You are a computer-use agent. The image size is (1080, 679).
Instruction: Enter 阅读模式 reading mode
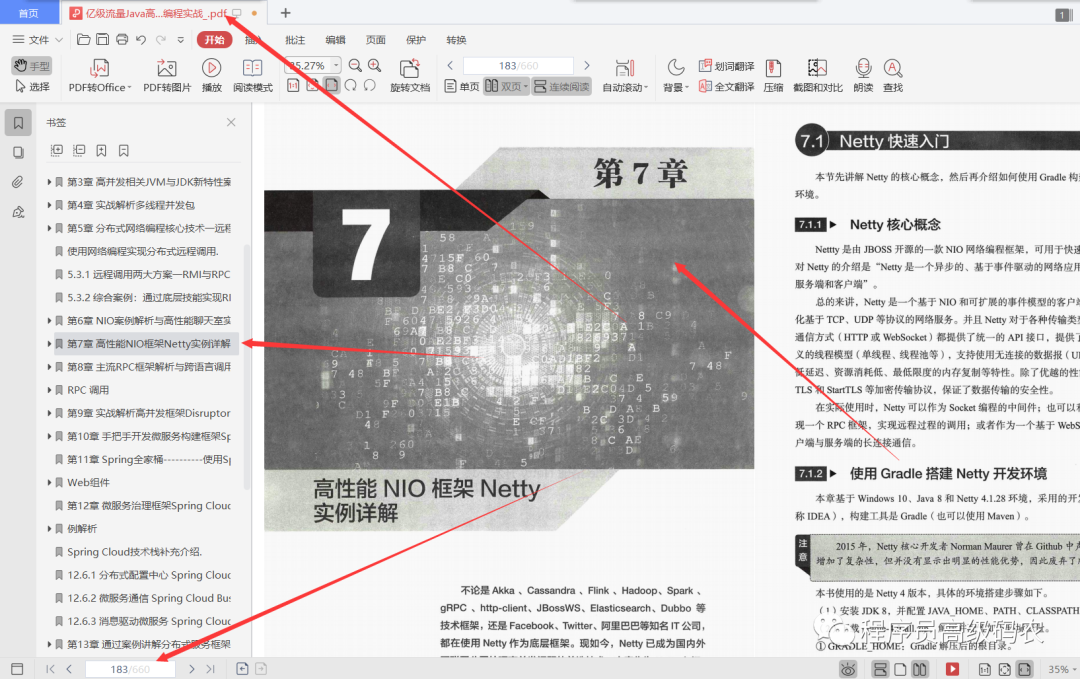(253, 76)
